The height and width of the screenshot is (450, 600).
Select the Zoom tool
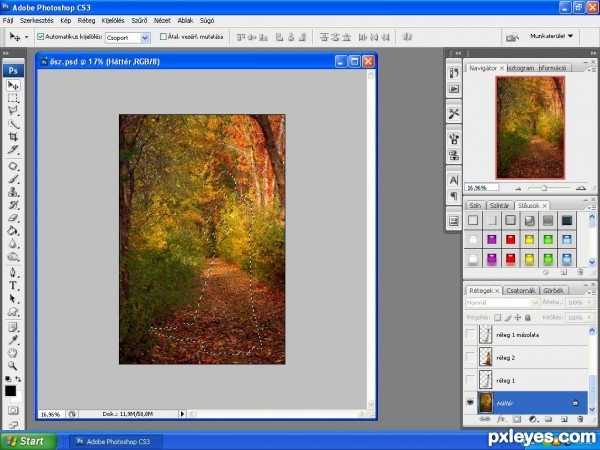(x=13, y=366)
